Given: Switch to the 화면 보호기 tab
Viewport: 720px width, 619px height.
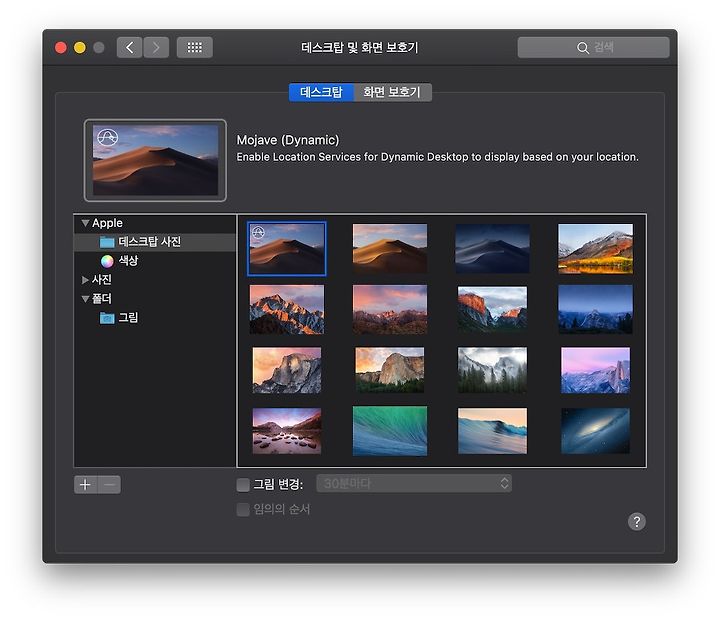Looking at the screenshot, I should coord(392,92).
